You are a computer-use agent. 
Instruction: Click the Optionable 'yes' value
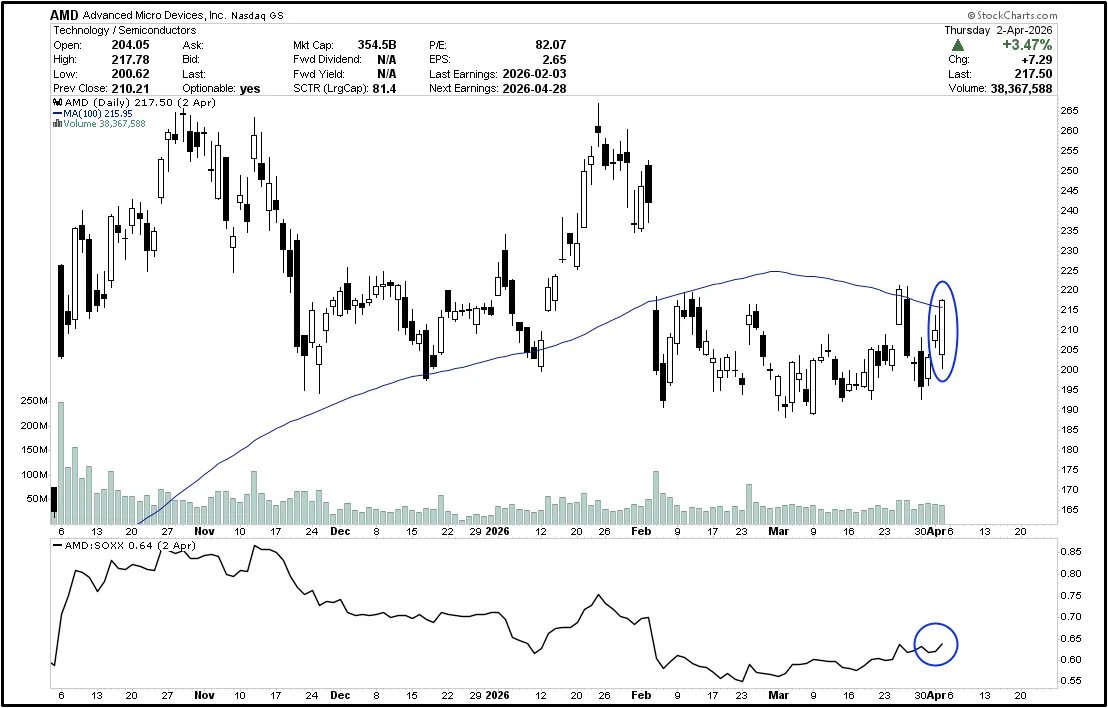pyautogui.click(x=249, y=88)
